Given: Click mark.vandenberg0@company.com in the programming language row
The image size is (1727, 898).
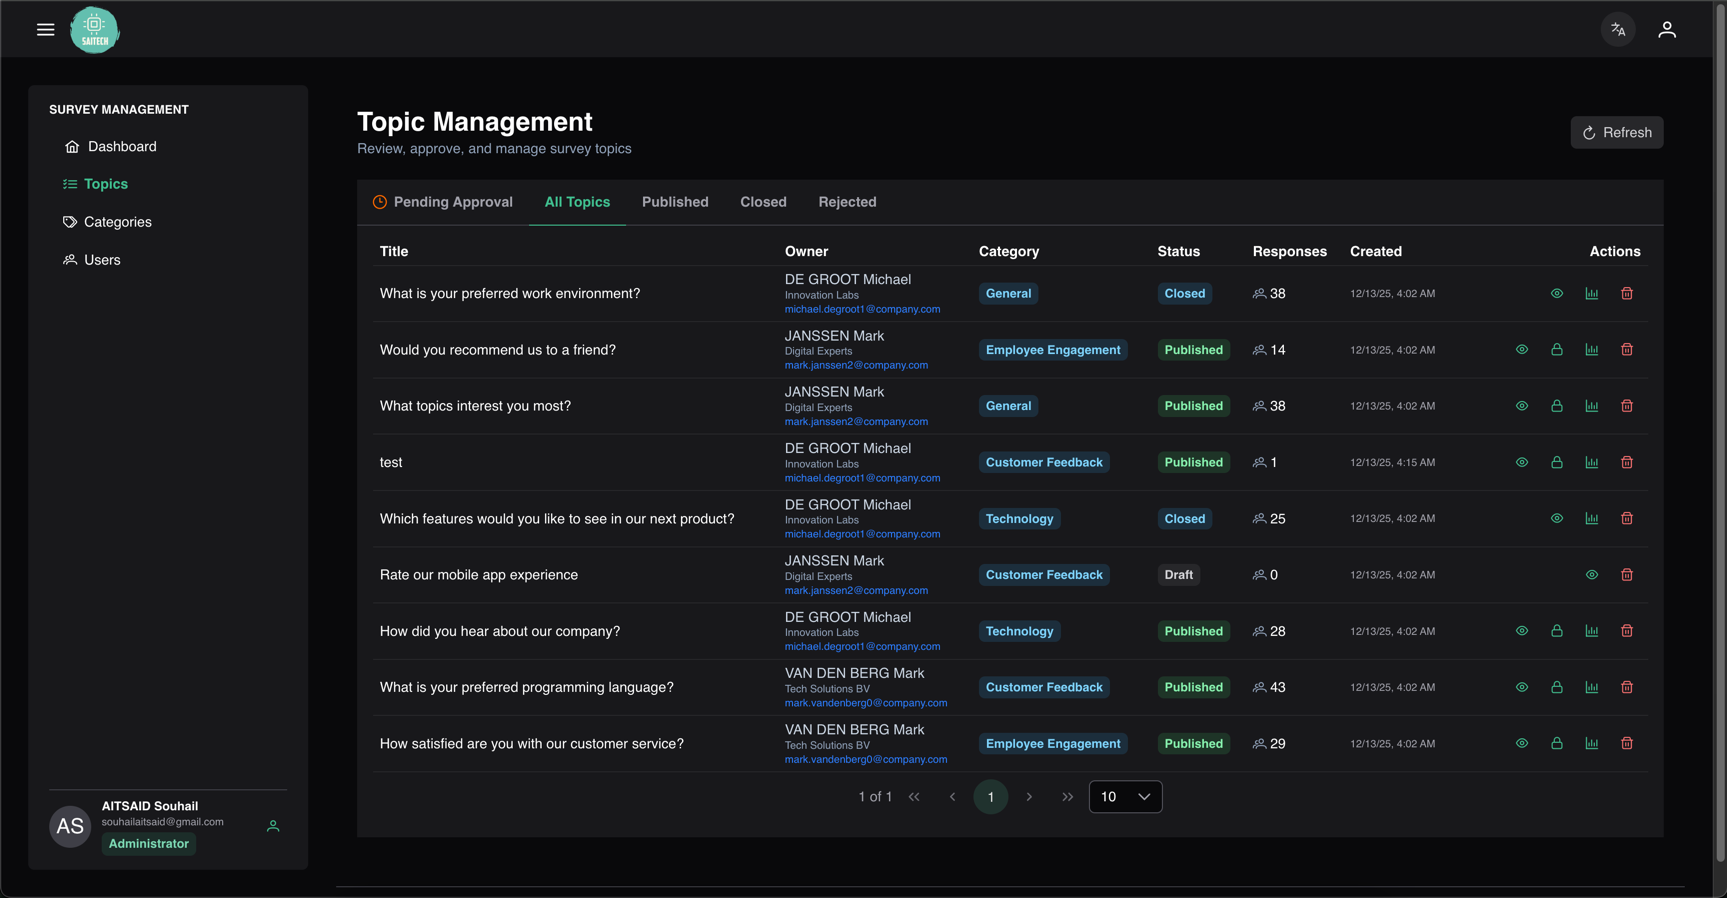Looking at the screenshot, I should click(866, 703).
